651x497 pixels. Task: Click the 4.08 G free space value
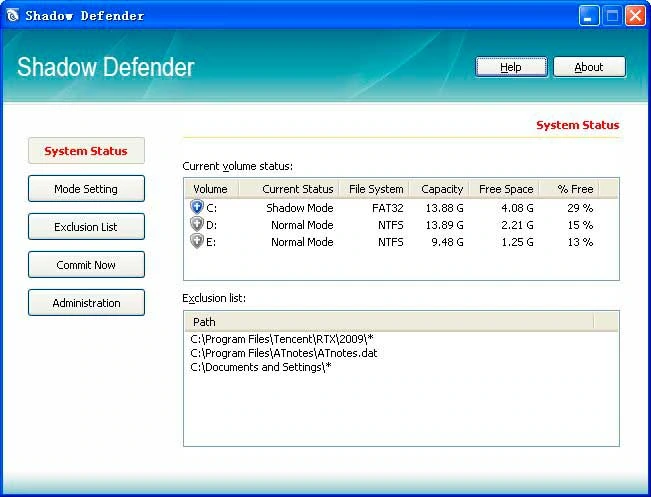point(517,208)
